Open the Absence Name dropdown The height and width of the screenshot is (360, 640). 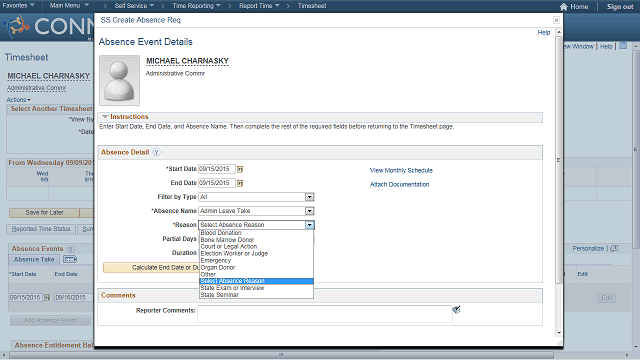(309, 211)
